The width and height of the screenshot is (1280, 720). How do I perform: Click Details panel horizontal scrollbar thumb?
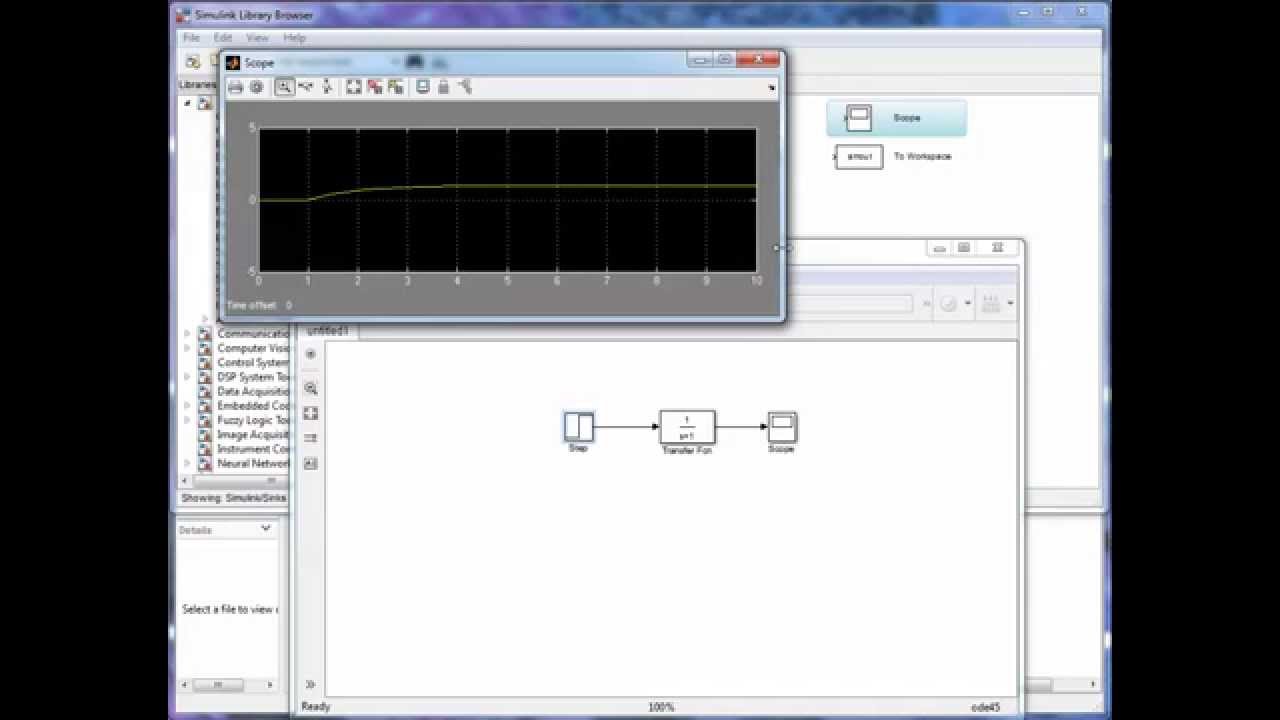tap(217, 685)
